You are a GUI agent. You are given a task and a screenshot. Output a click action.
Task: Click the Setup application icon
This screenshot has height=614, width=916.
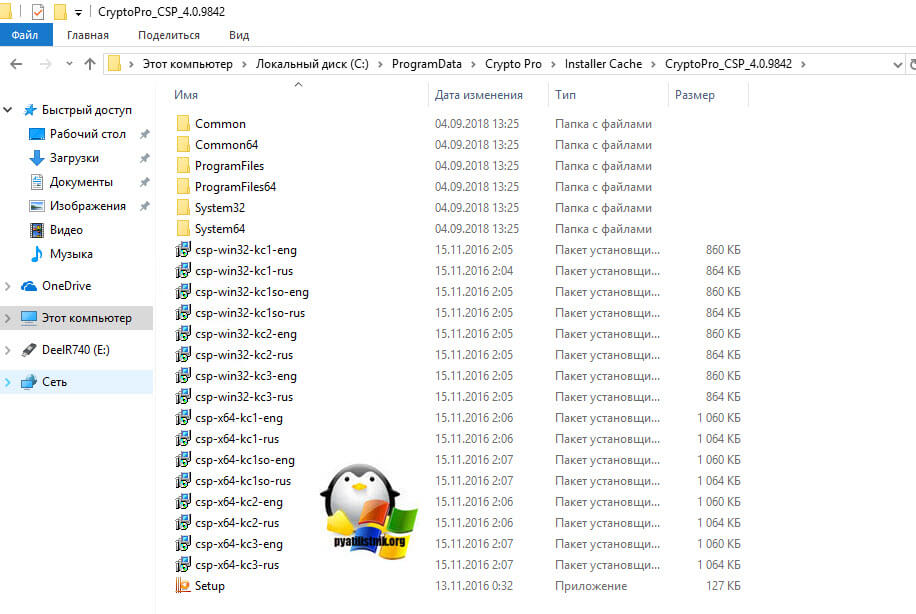tap(183, 586)
